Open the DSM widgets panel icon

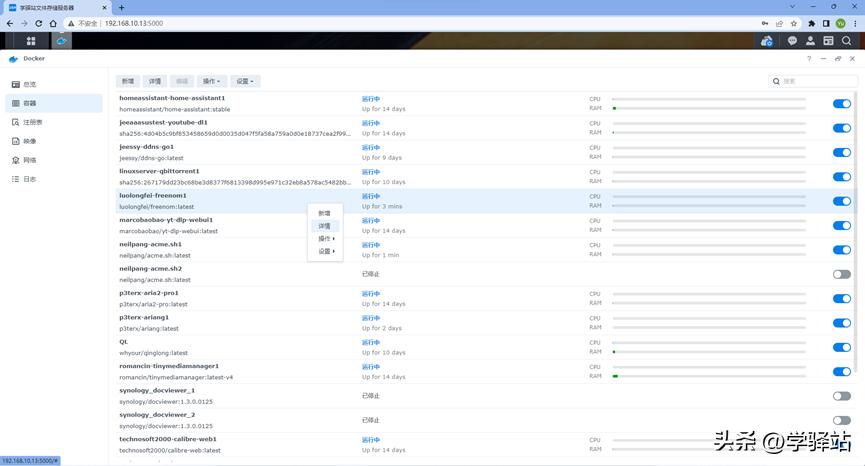point(828,41)
